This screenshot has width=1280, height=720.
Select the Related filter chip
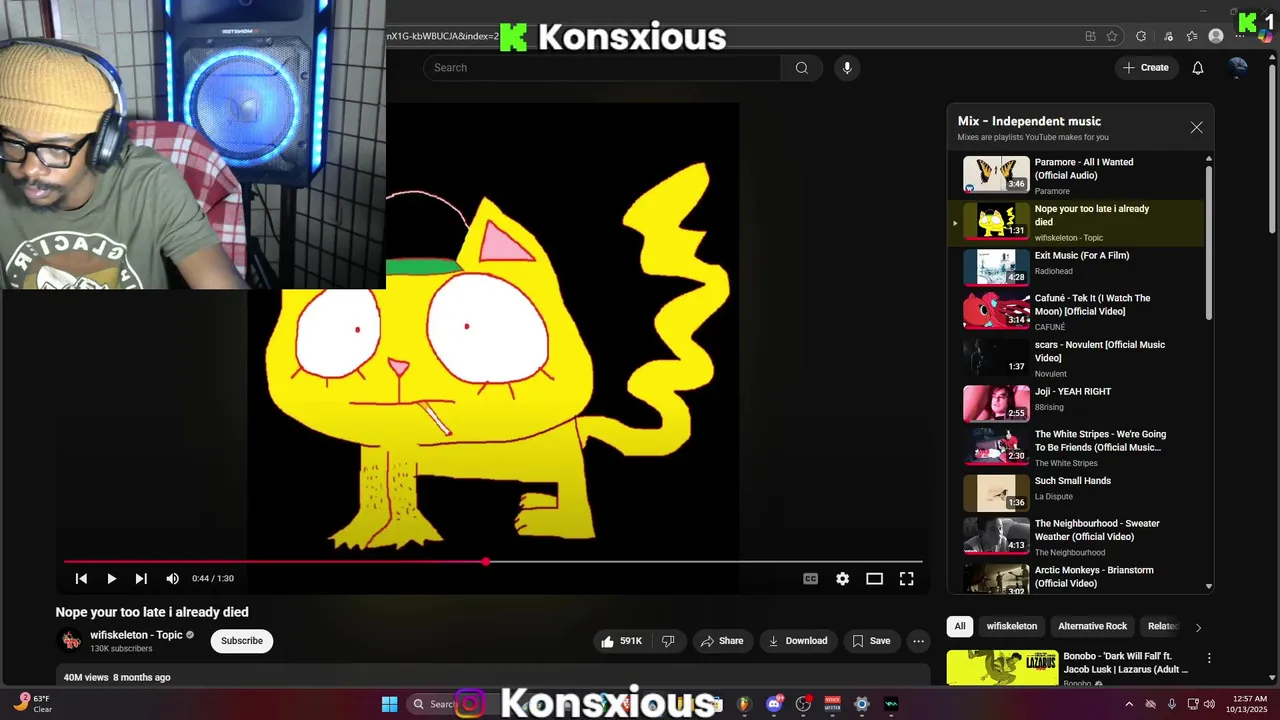[1162, 627]
